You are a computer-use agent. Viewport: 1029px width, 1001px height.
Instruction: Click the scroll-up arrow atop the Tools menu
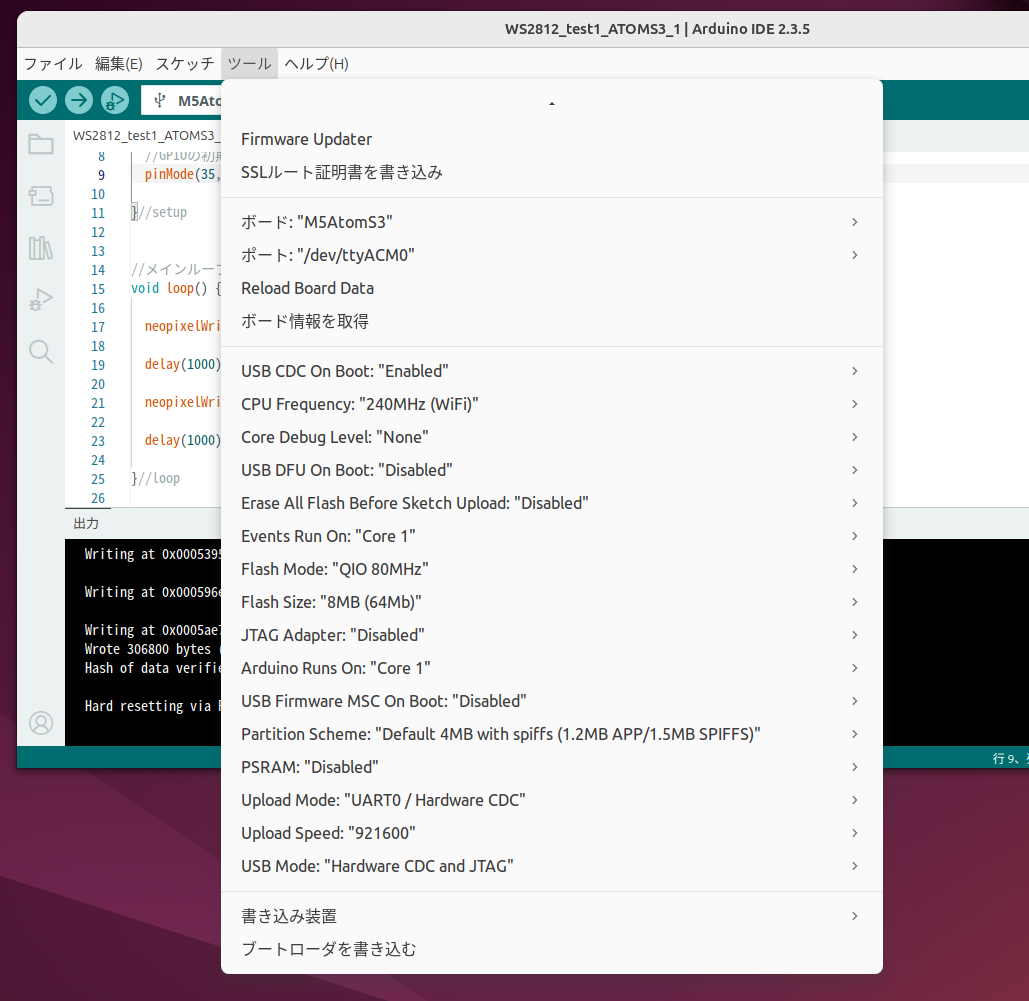point(551,101)
